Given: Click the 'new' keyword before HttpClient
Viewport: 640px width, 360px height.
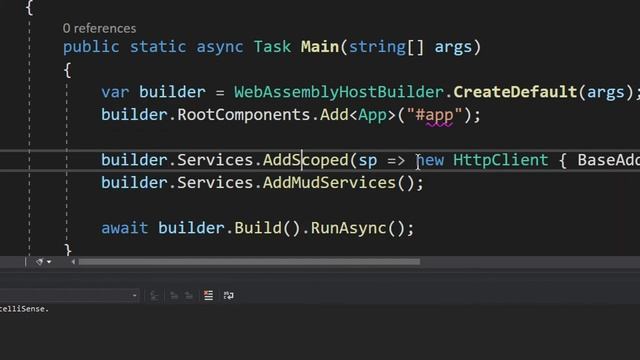Looking at the screenshot, I should (x=430, y=160).
